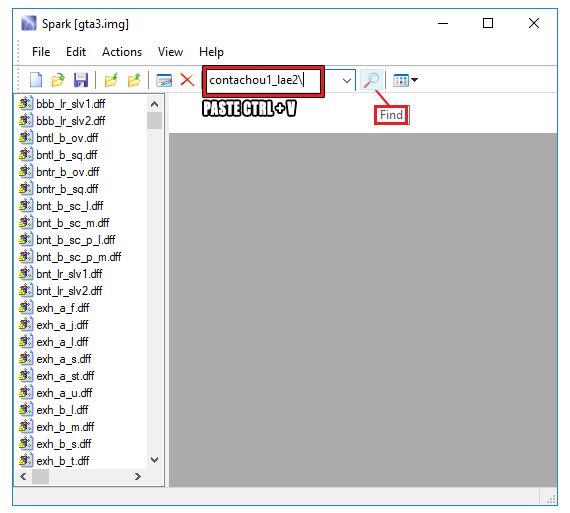The width and height of the screenshot is (570, 513).
Task: Click the file icon beside bnt_b_sc_m.dff
Action: click(26, 223)
